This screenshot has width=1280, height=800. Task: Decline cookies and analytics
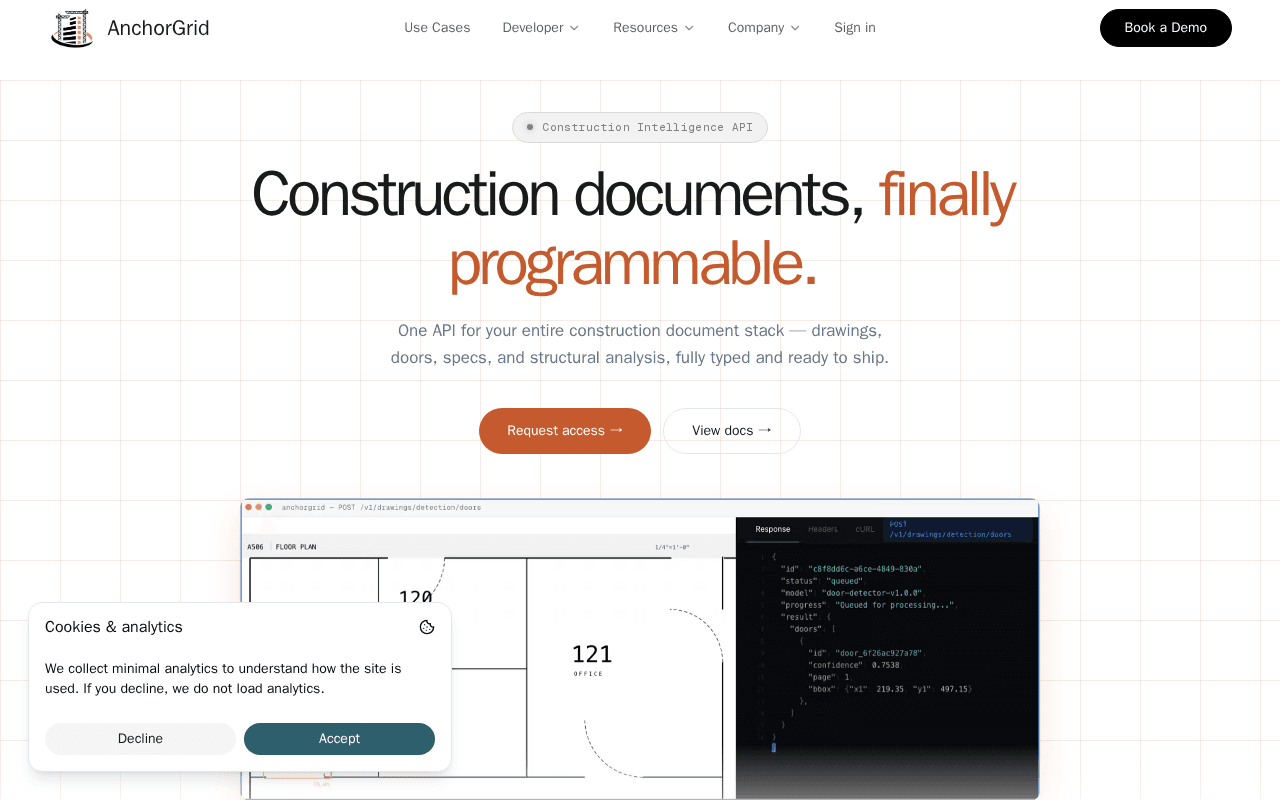coord(140,739)
